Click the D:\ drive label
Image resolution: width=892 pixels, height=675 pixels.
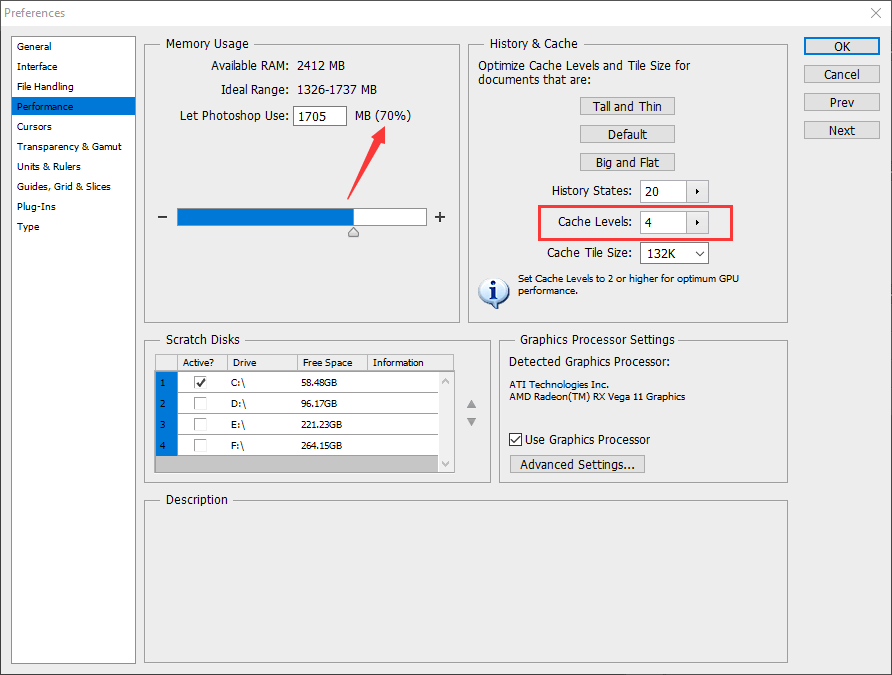pyautogui.click(x=238, y=404)
